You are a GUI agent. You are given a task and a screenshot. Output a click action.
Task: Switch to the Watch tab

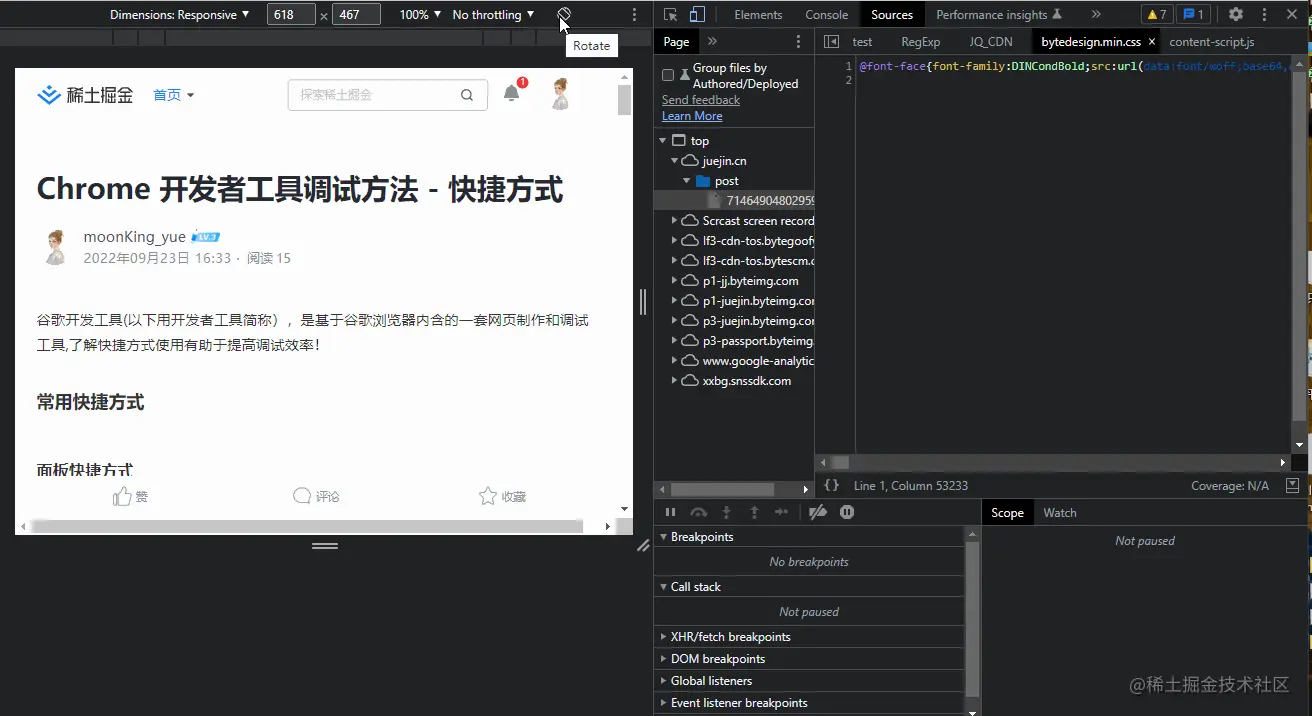pos(1060,513)
